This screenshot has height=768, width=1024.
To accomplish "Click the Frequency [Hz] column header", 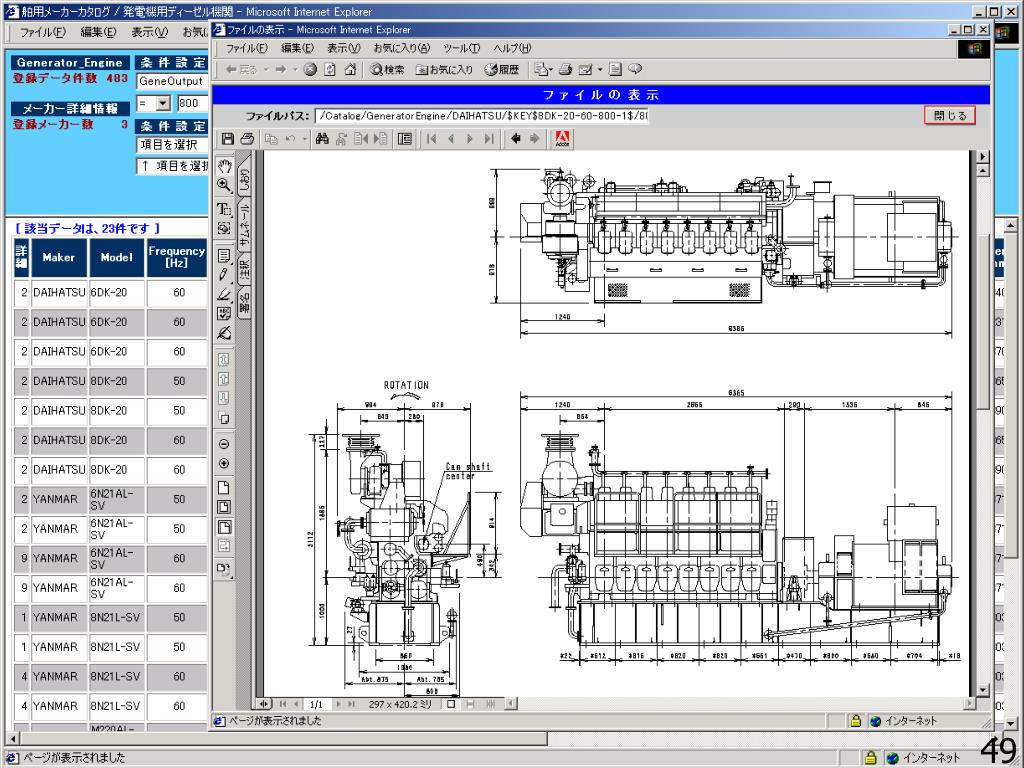I will point(176,257).
